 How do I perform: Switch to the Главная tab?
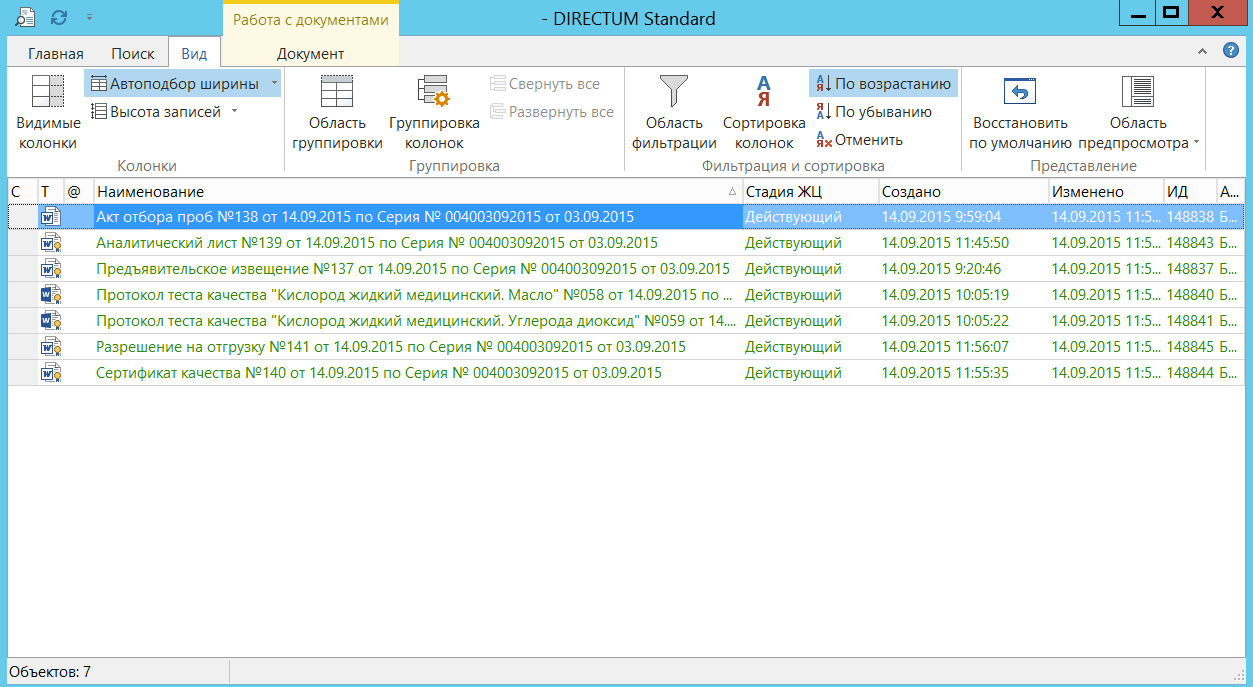tap(56, 54)
